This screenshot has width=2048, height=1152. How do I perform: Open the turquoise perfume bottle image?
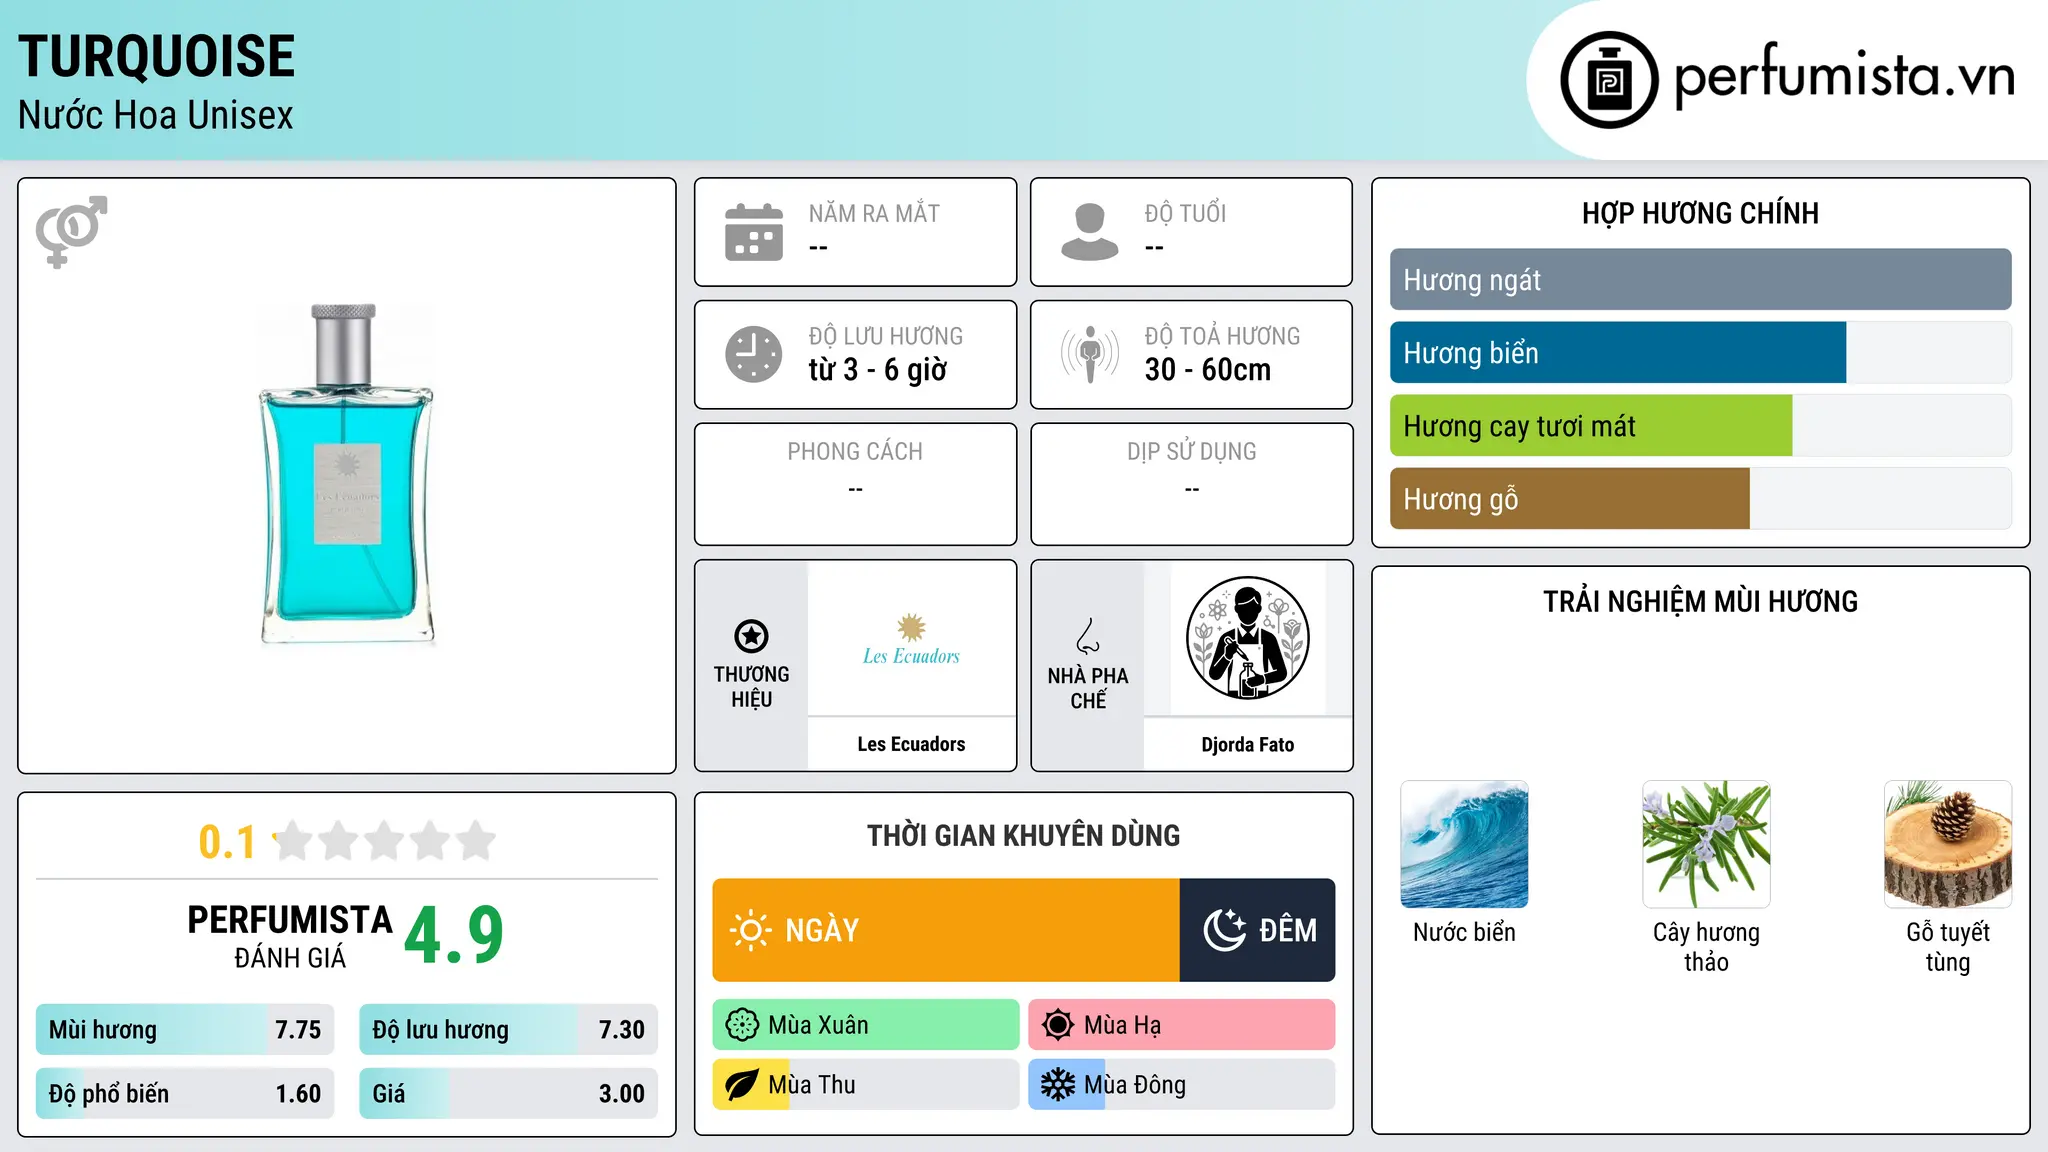[347, 474]
